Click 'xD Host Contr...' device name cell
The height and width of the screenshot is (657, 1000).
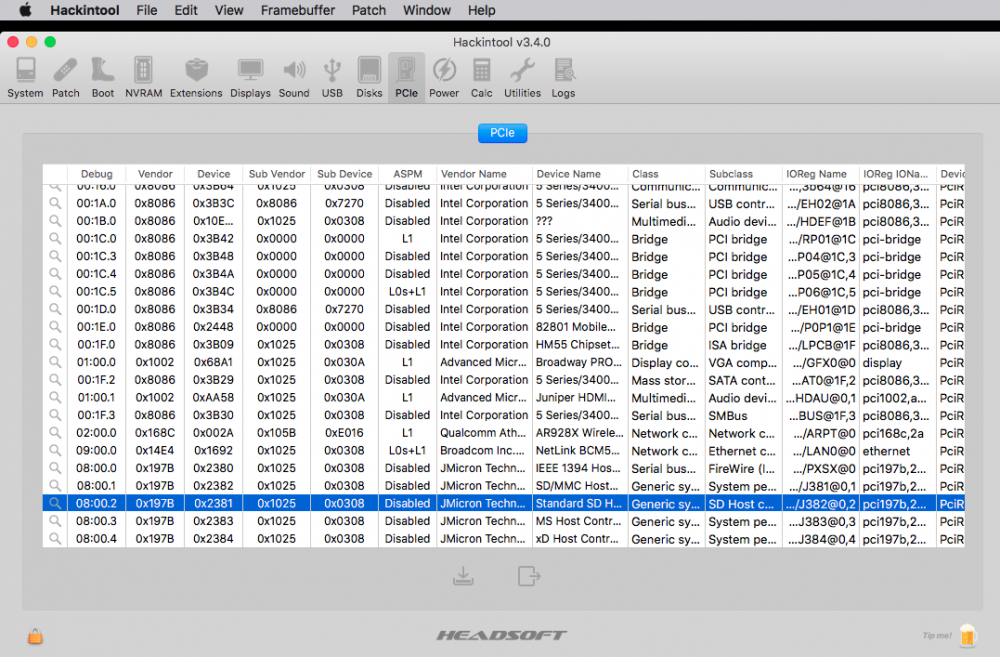tap(580, 538)
